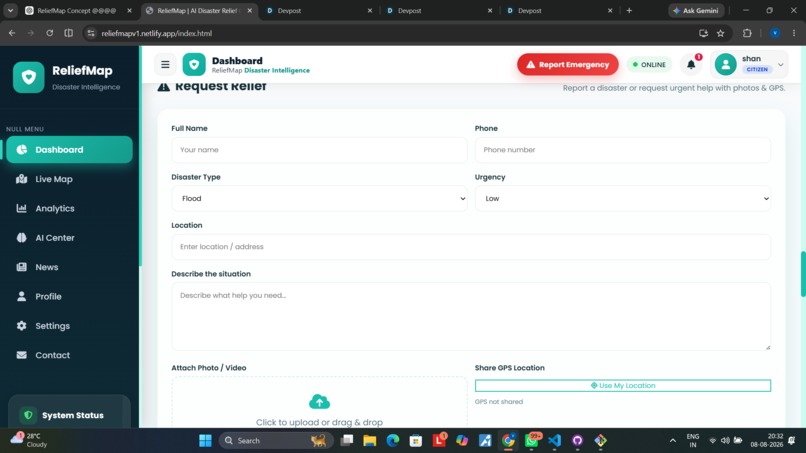806x453 pixels.
Task: Open the Disaster Type dropdown
Action: pyautogui.click(x=319, y=198)
